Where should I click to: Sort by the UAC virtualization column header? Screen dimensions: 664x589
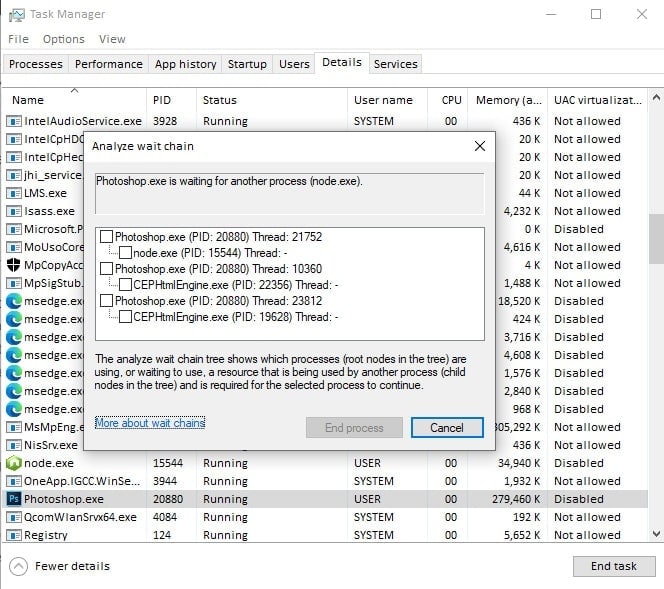[x=597, y=100]
